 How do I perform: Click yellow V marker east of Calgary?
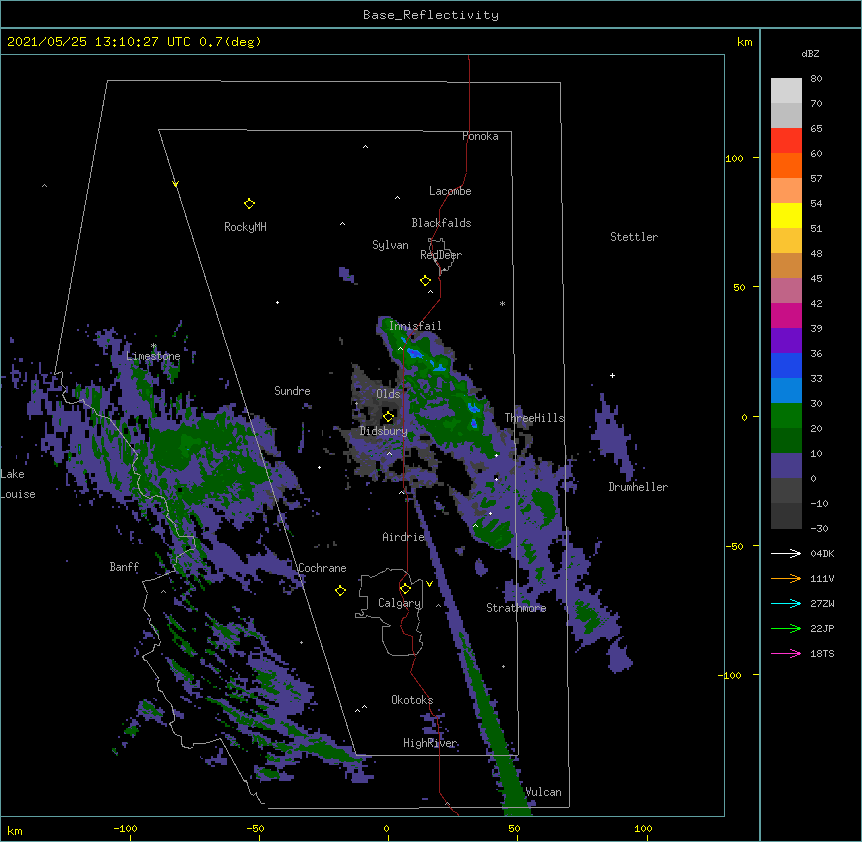(429, 584)
